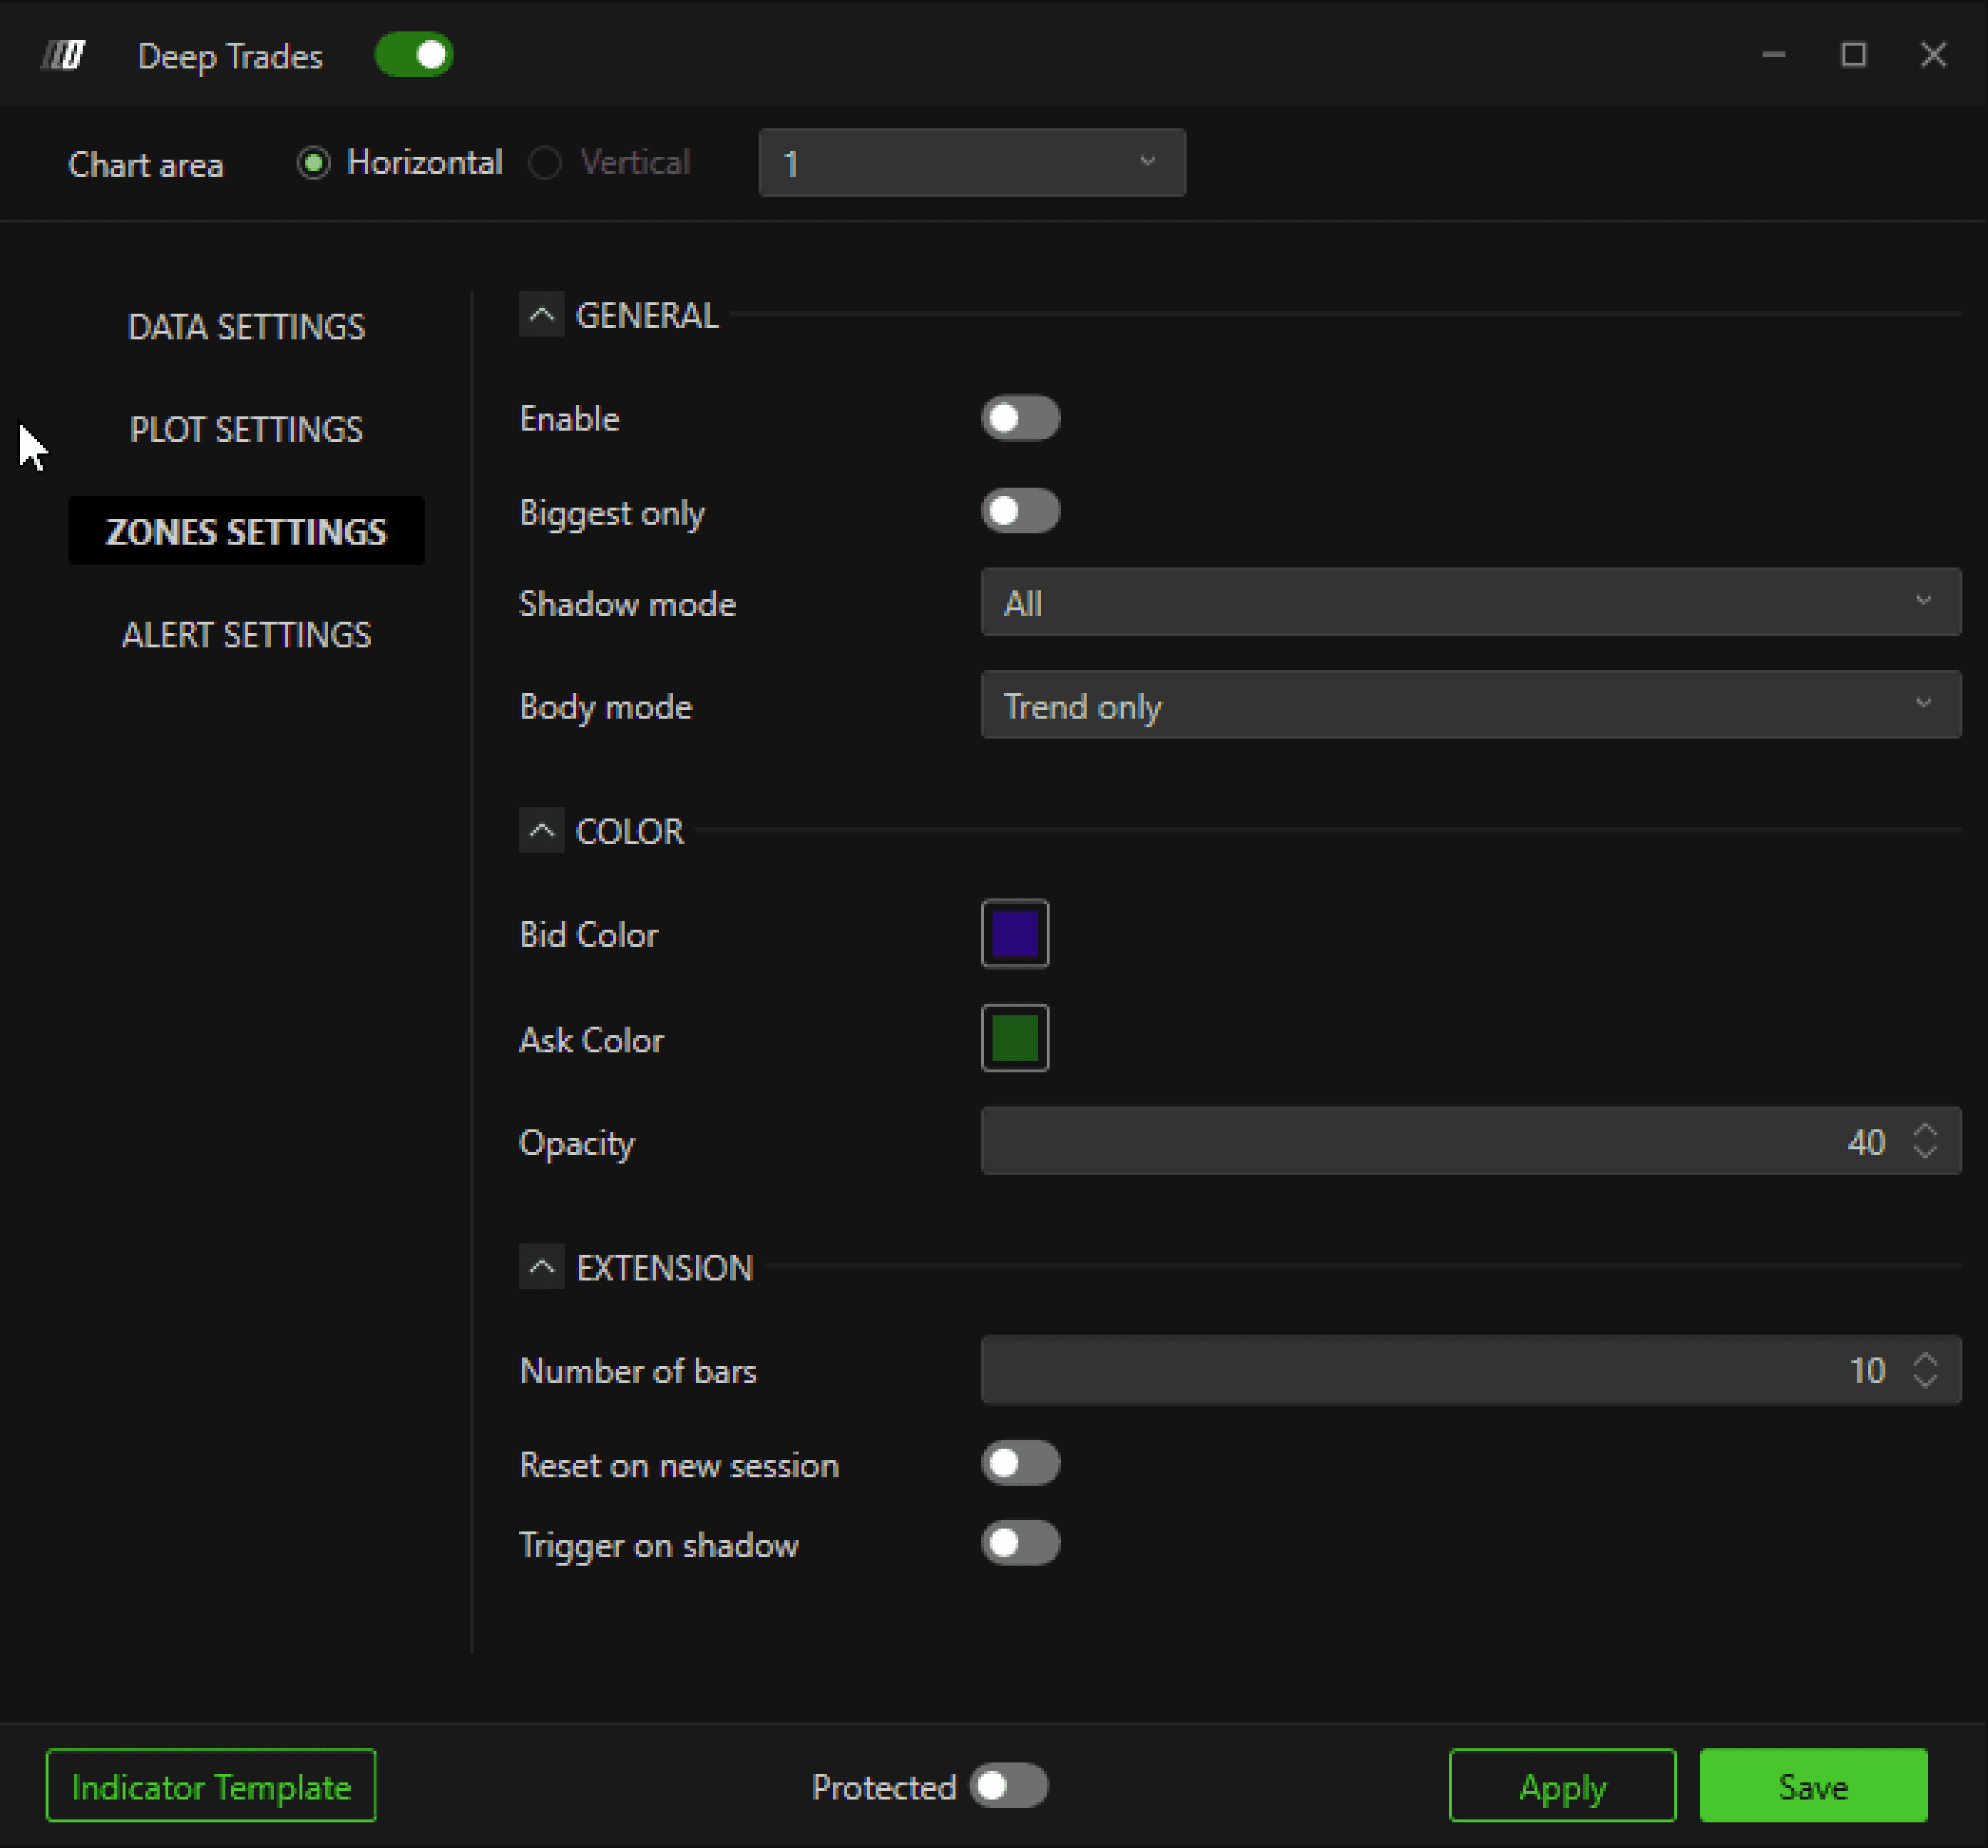
Task: Increase Opacity using the up arrow
Action: pyautogui.click(x=1924, y=1130)
